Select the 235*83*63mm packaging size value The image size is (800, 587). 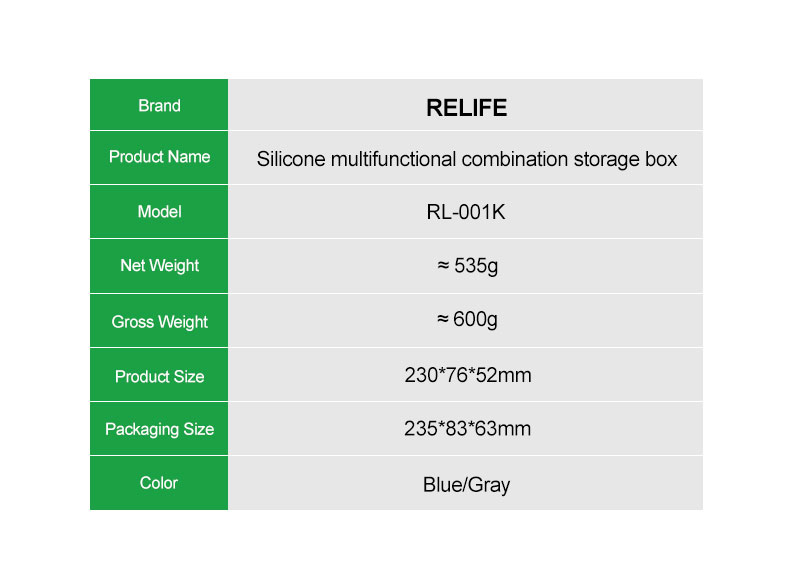click(x=467, y=429)
